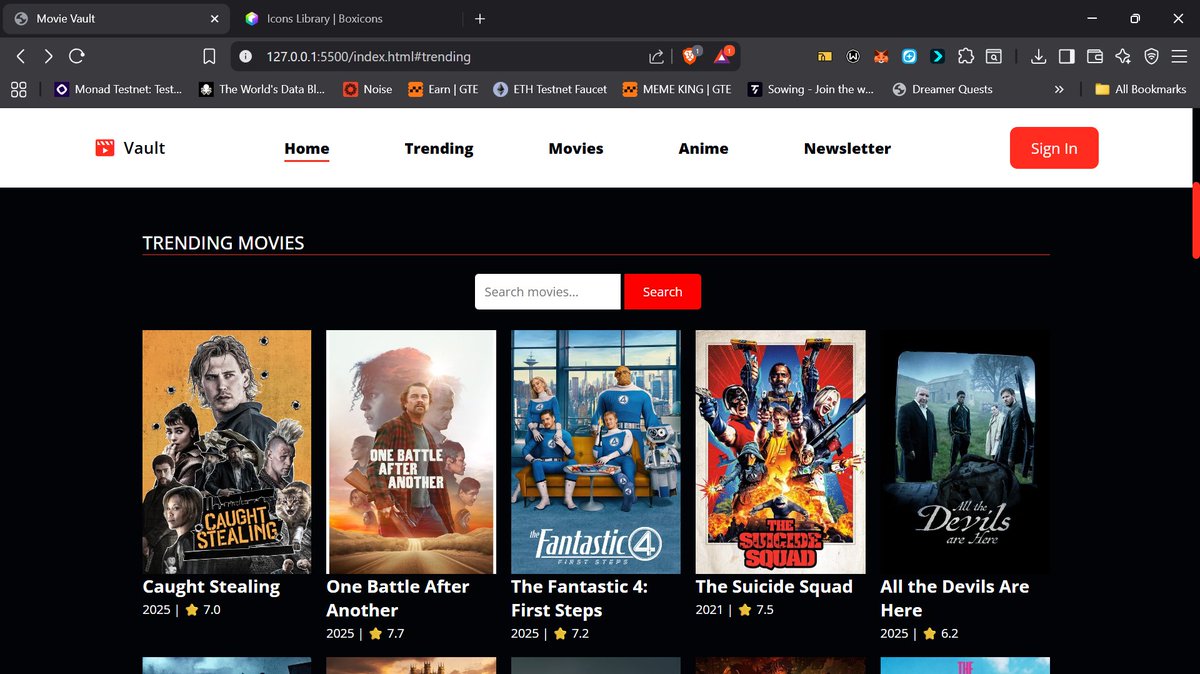Open the Anime nav item
1200x674 pixels.
pos(704,148)
